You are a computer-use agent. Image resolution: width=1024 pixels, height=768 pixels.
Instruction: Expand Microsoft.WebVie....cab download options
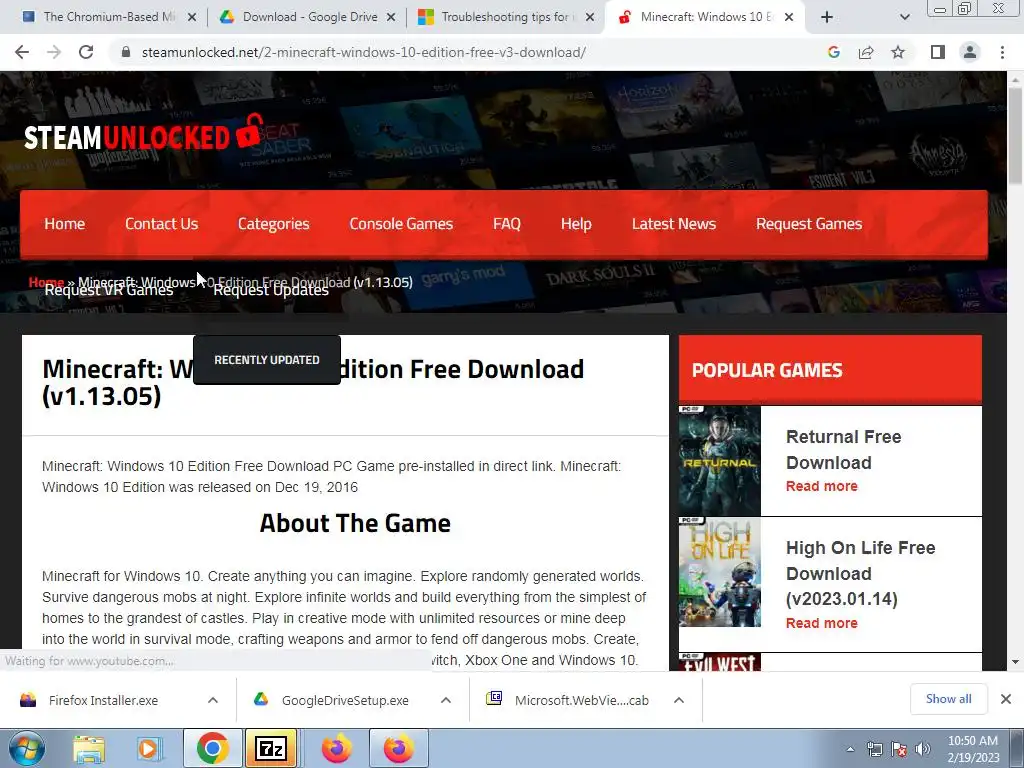(x=679, y=700)
